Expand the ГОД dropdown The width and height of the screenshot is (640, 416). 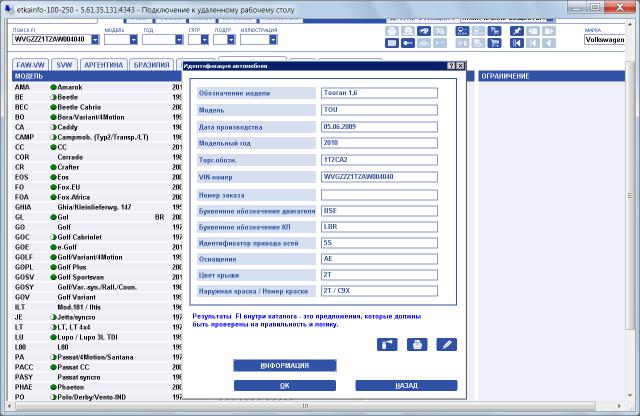pos(179,40)
